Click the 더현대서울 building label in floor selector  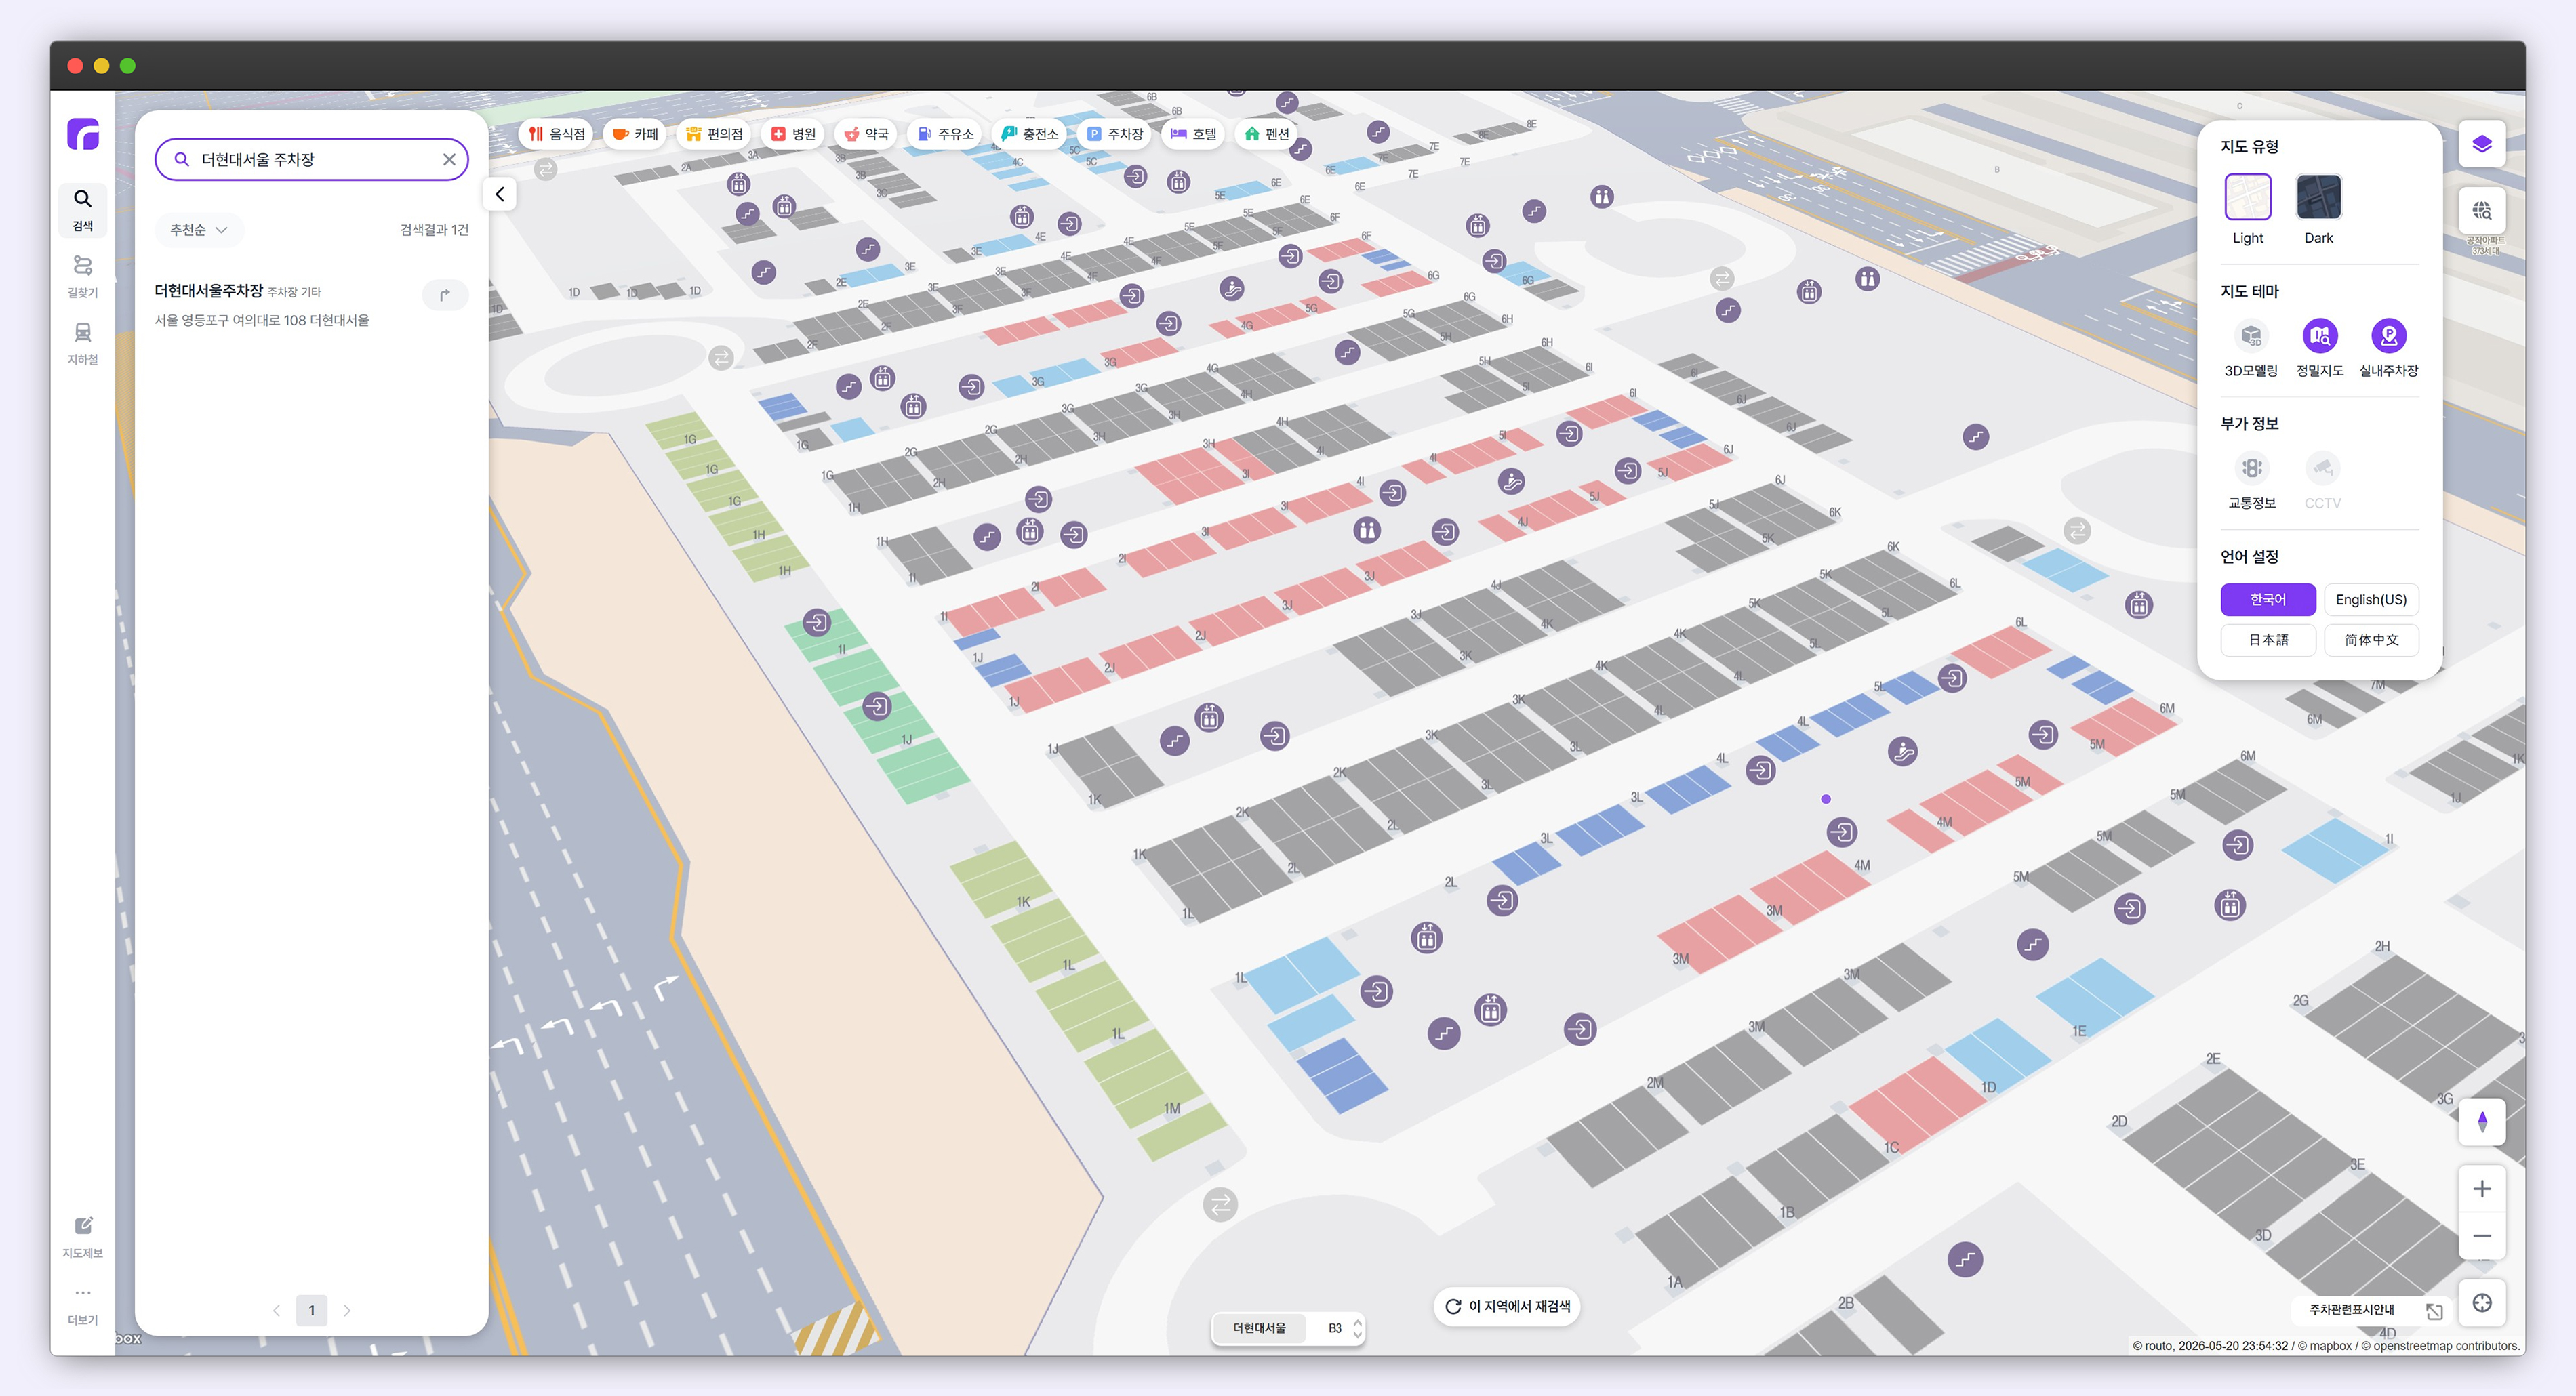pos(1259,1328)
